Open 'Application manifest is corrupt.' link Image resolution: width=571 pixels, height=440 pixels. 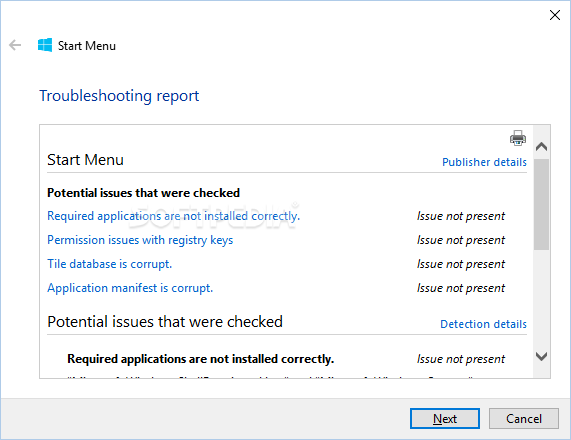(130, 288)
